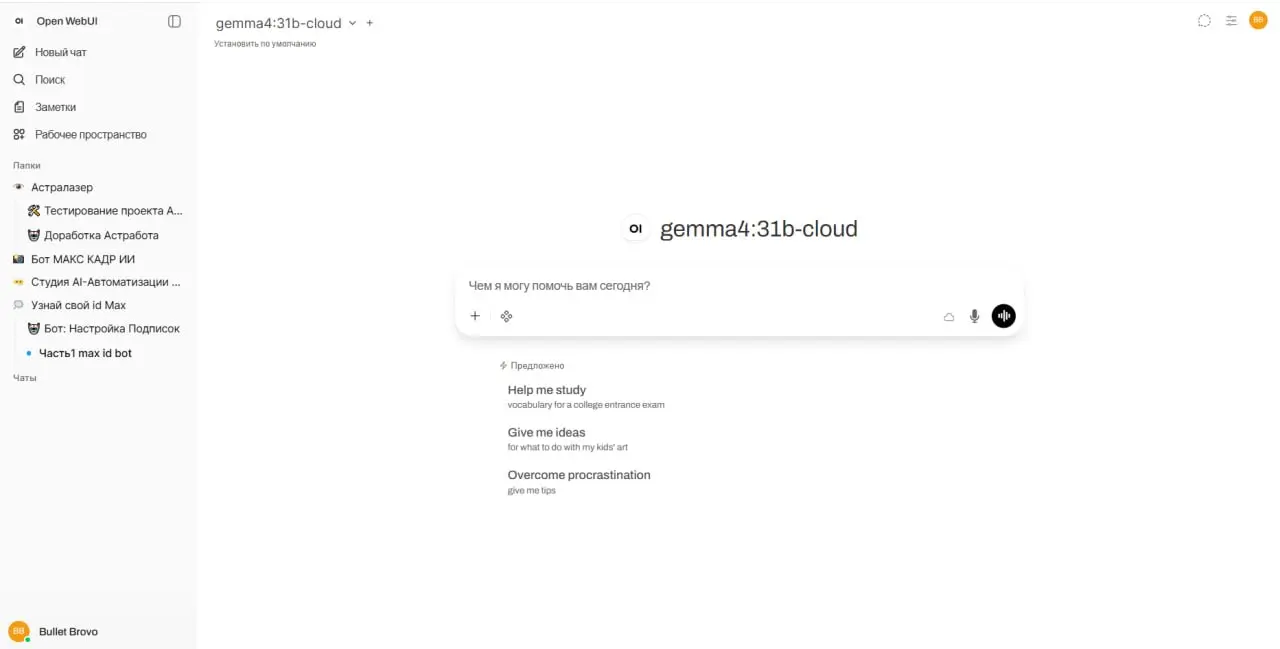Click the eye icon of Астралазер folder
Viewport: 1280px width, 649px height.
(x=18, y=187)
